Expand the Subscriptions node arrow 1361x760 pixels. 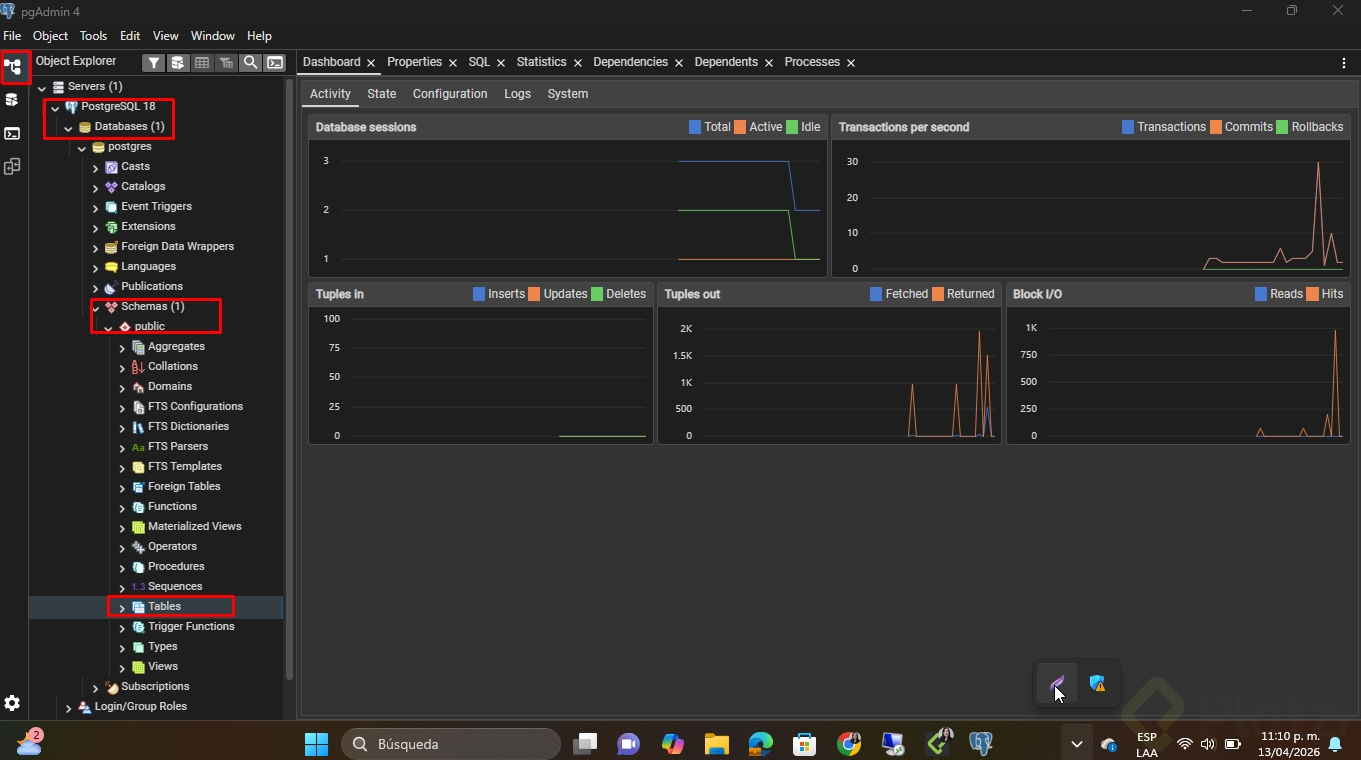pyautogui.click(x=95, y=687)
